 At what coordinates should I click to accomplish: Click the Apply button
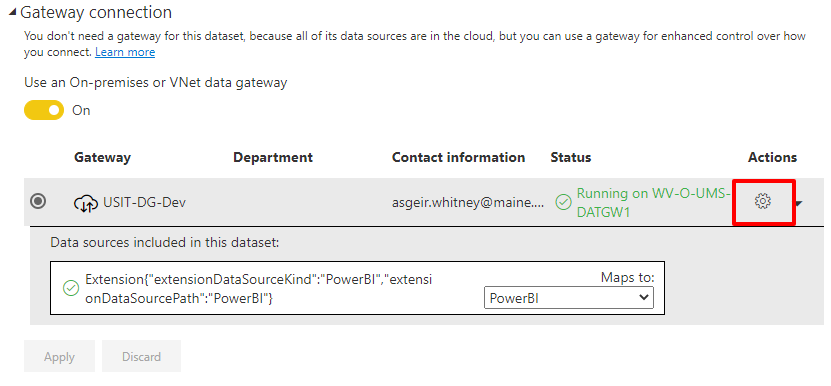59,356
